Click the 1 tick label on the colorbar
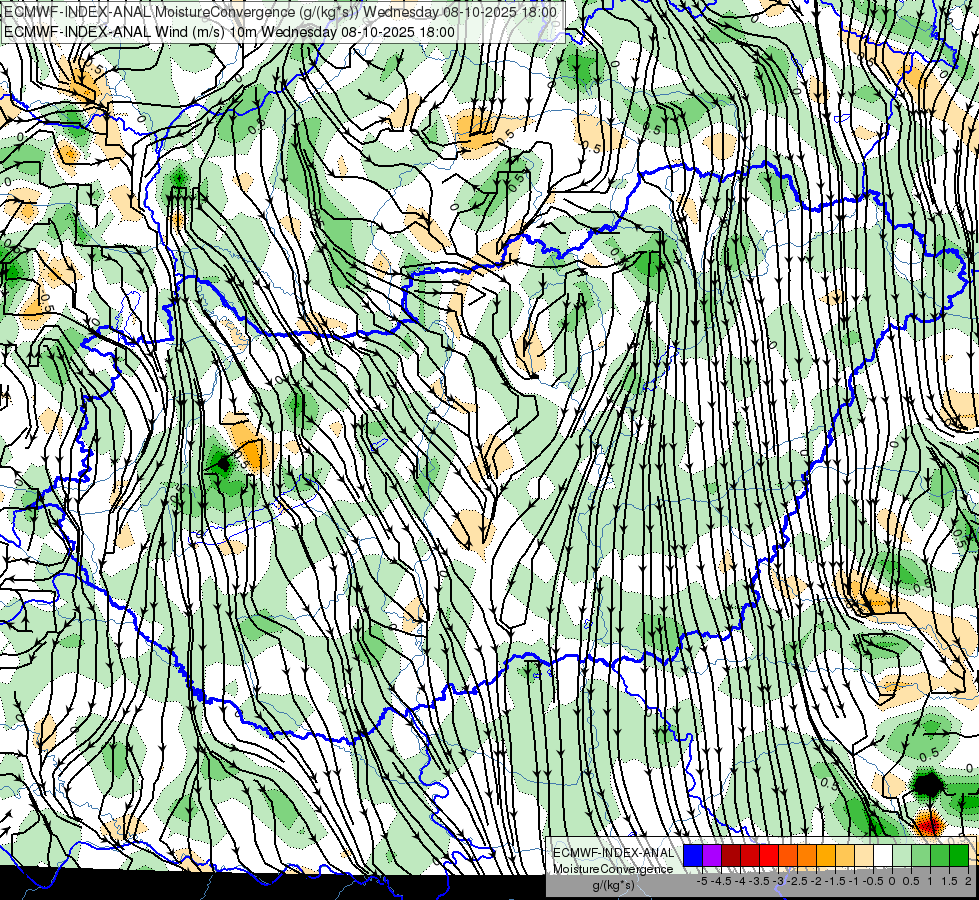The width and height of the screenshot is (979, 900). tap(930, 881)
